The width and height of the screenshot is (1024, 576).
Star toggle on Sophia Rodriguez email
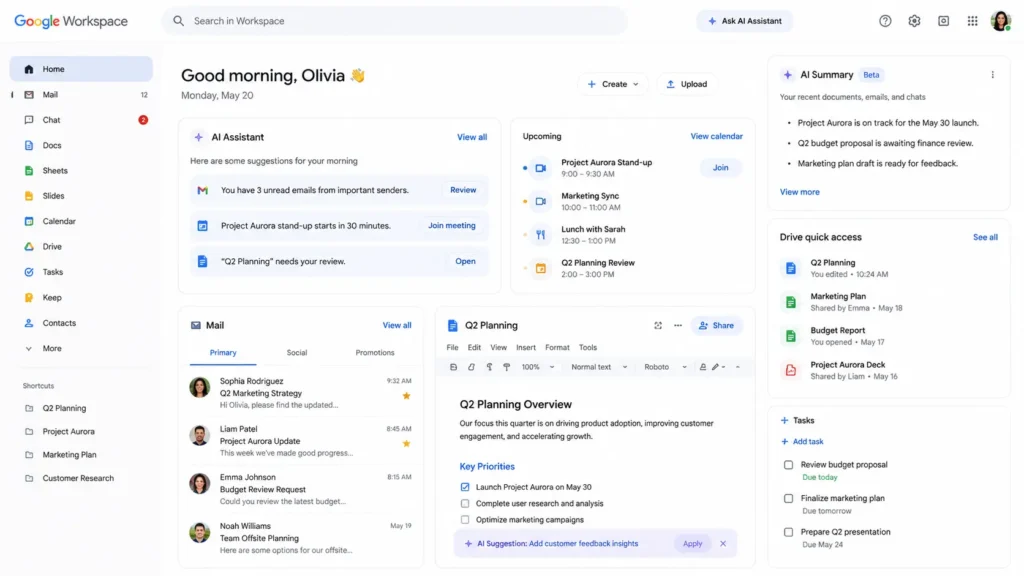(406, 396)
